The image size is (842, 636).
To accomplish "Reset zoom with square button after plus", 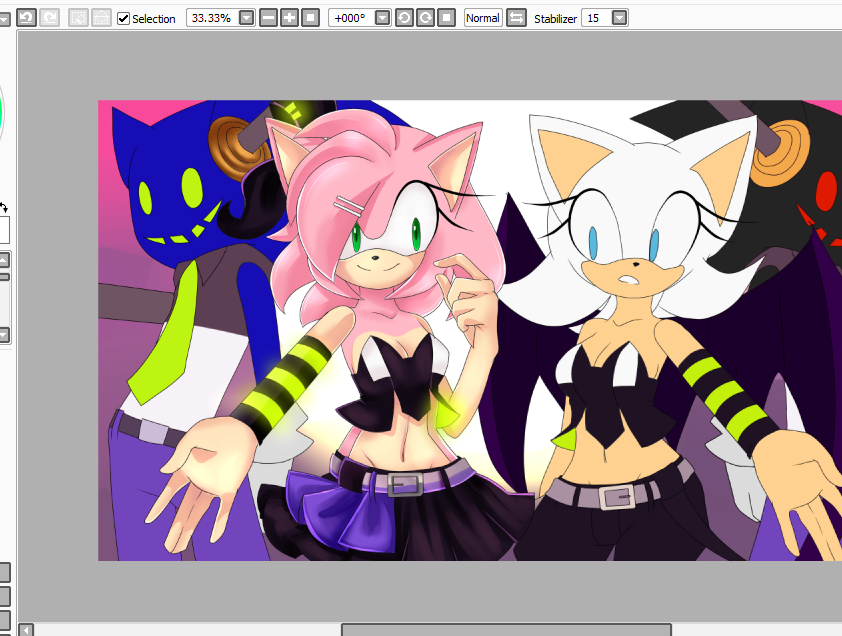I will [x=310, y=18].
